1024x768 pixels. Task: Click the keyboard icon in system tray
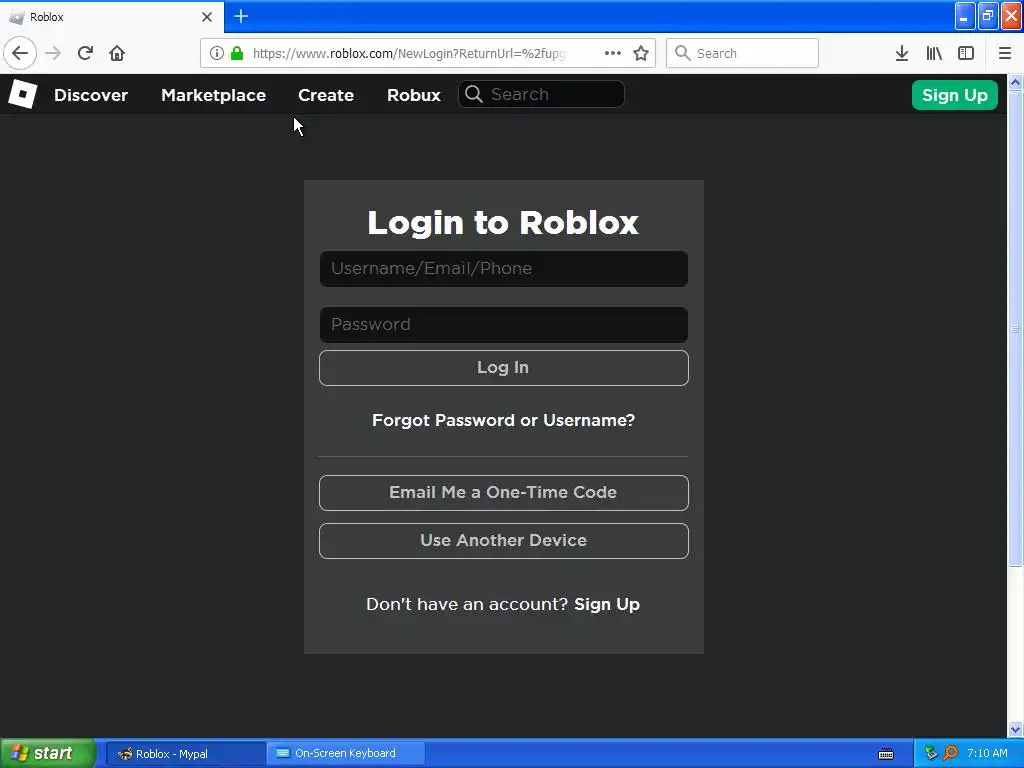[x=886, y=754]
